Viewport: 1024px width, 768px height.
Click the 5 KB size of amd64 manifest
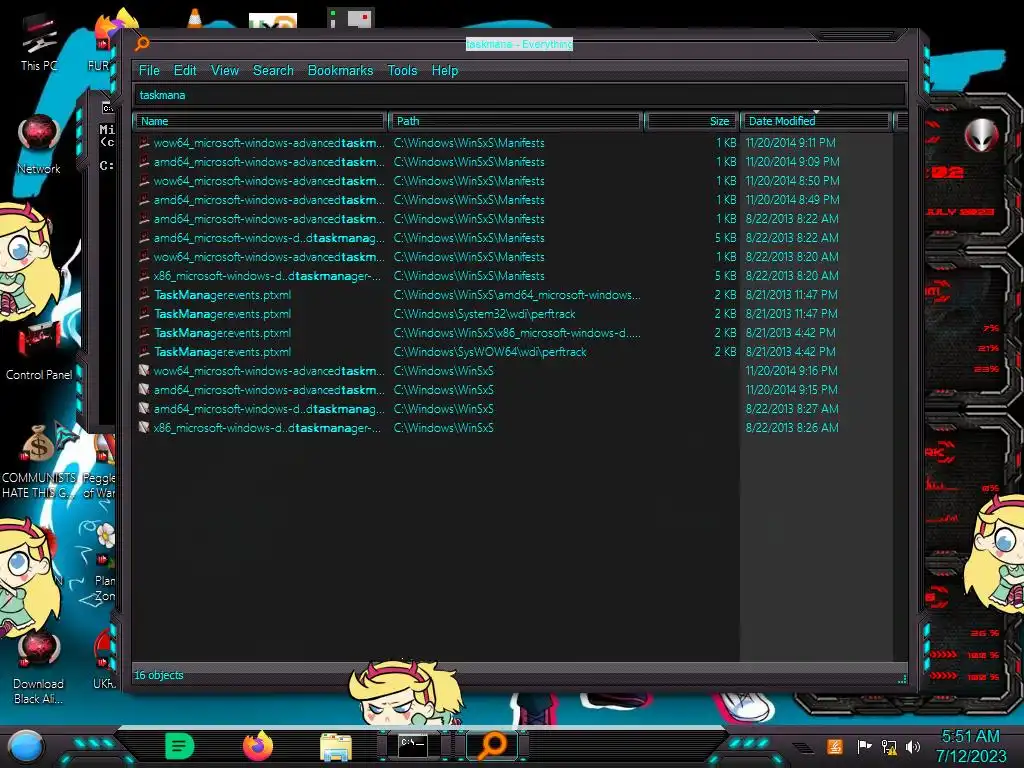pyautogui.click(x=725, y=238)
